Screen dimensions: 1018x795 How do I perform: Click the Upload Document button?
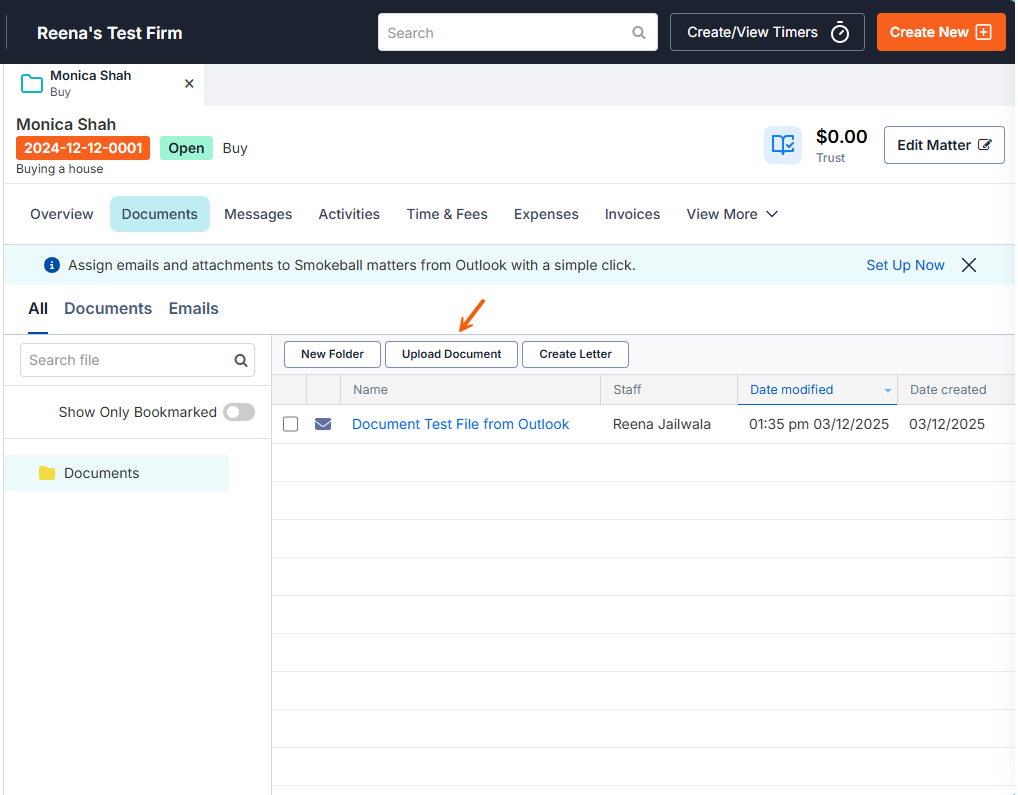pos(451,354)
